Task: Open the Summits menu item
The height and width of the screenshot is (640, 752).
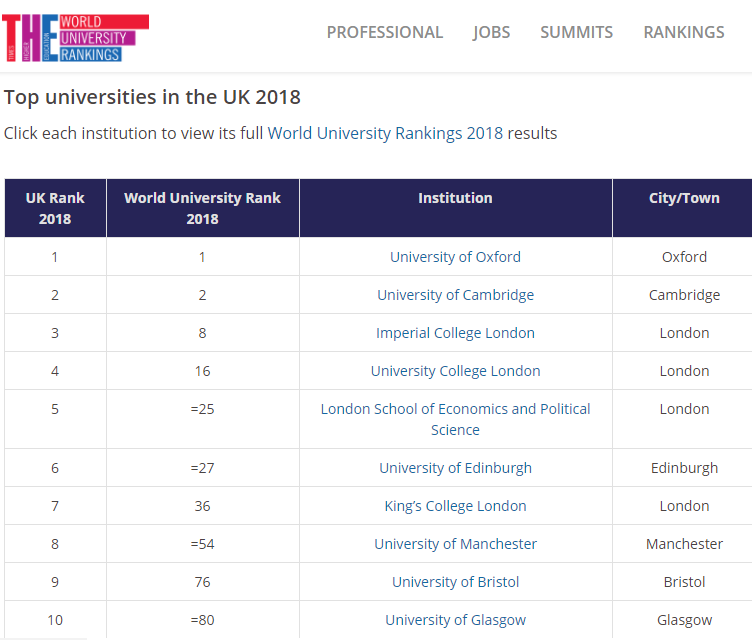Action: point(576,32)
